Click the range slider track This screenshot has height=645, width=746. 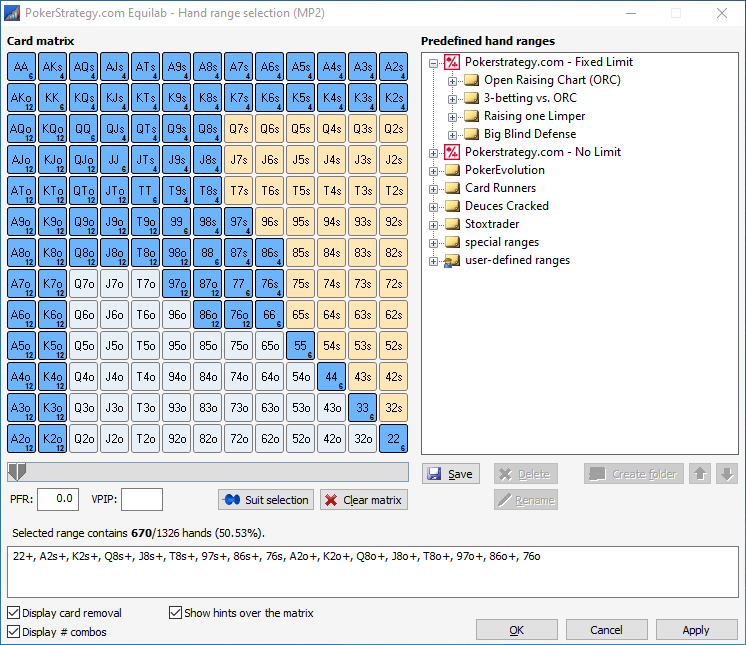coord(208,472)
